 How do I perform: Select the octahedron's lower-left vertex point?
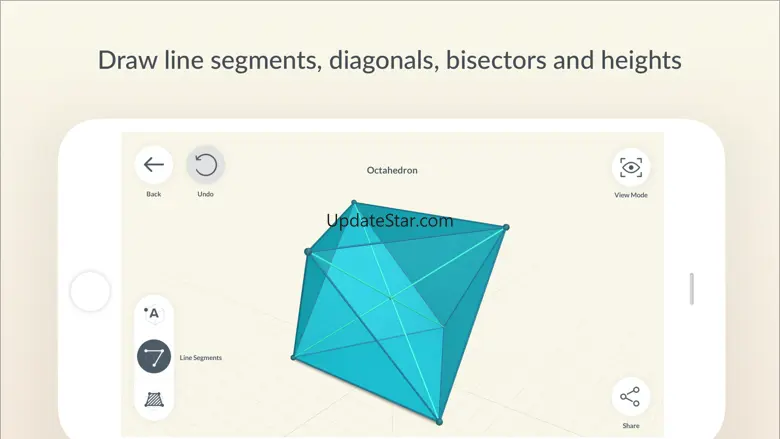tap(293, 357)
